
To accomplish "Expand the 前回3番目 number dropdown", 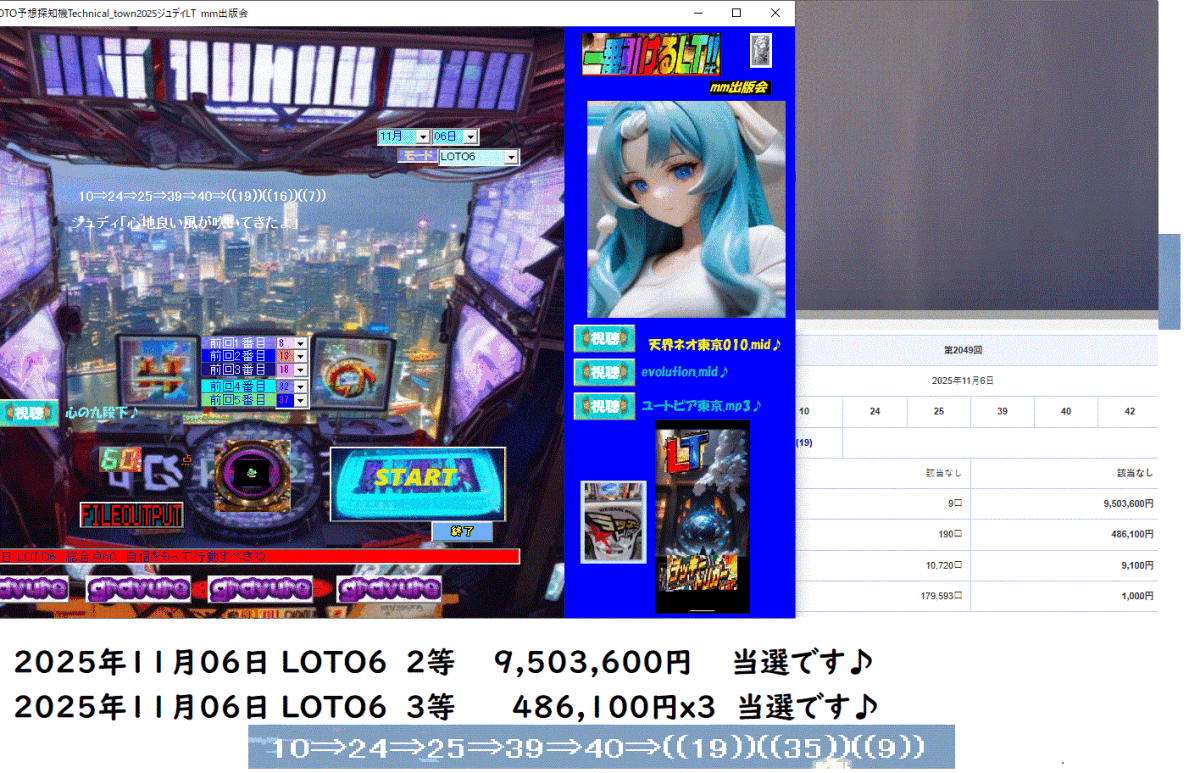I will (x=301, y=369).
